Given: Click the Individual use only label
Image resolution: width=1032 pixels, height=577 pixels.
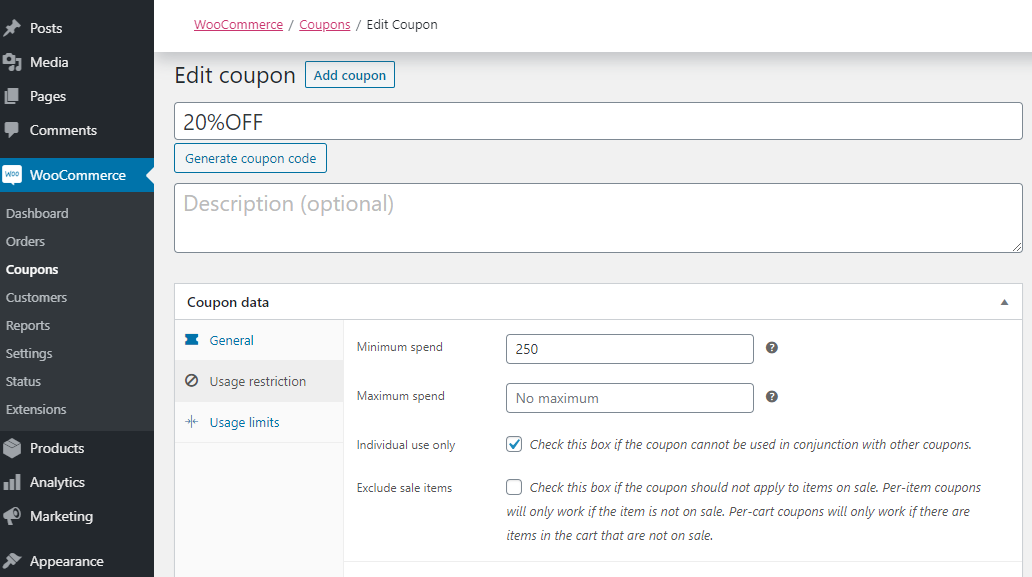Looking at the screenshot, I should tap(405, 445).
